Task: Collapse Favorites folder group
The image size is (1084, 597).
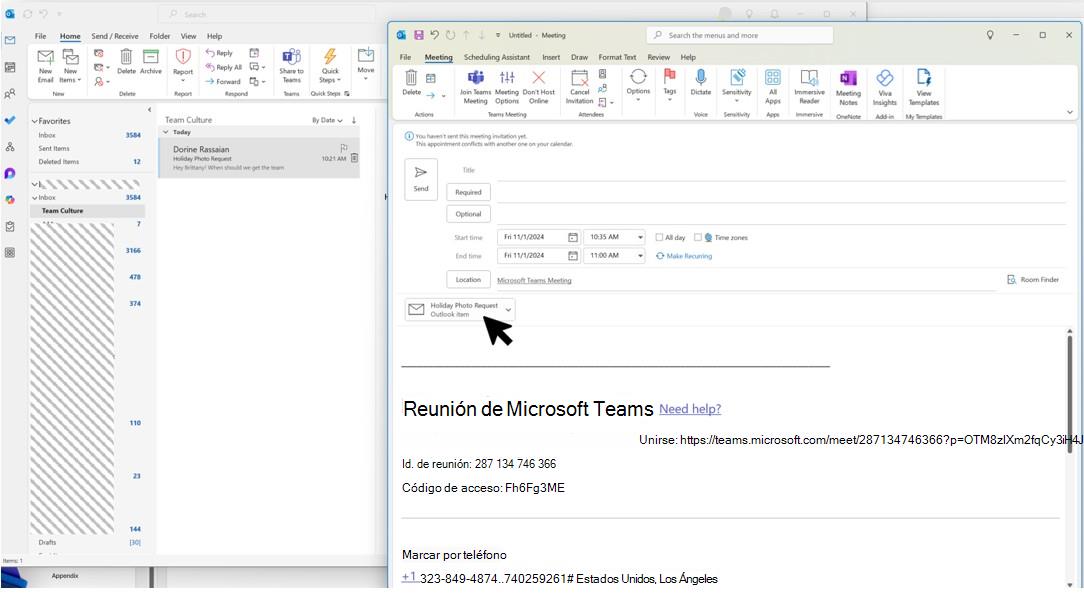Action: (x=35, y=121)
